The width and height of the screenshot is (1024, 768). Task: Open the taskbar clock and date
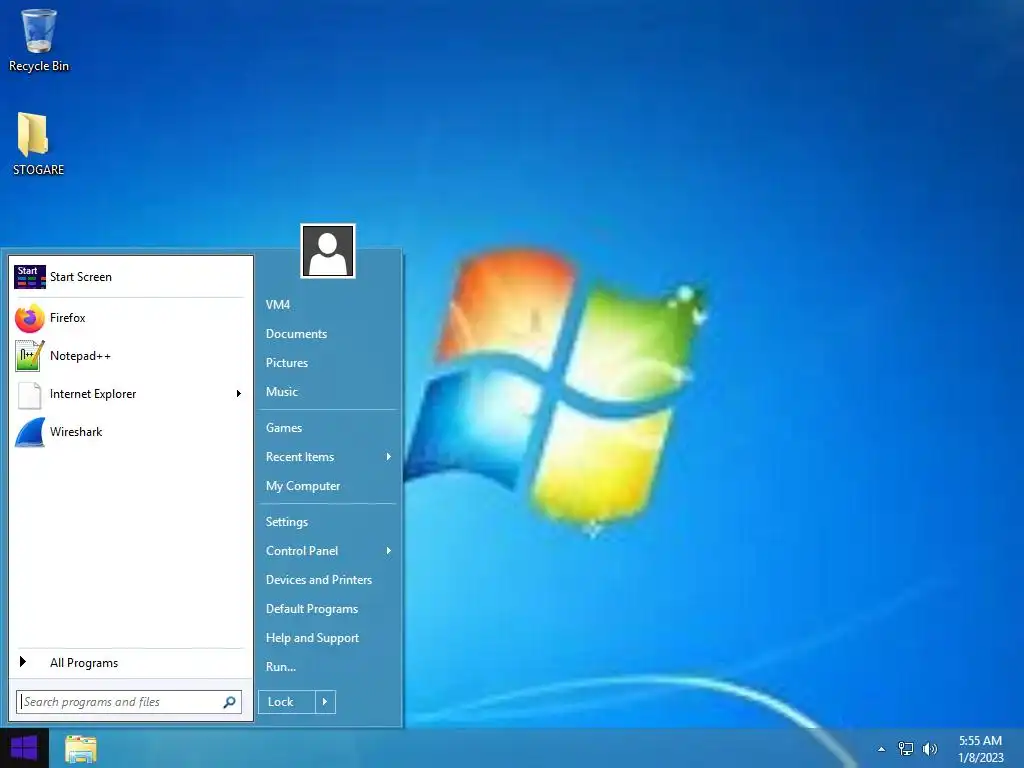(980, 749)
